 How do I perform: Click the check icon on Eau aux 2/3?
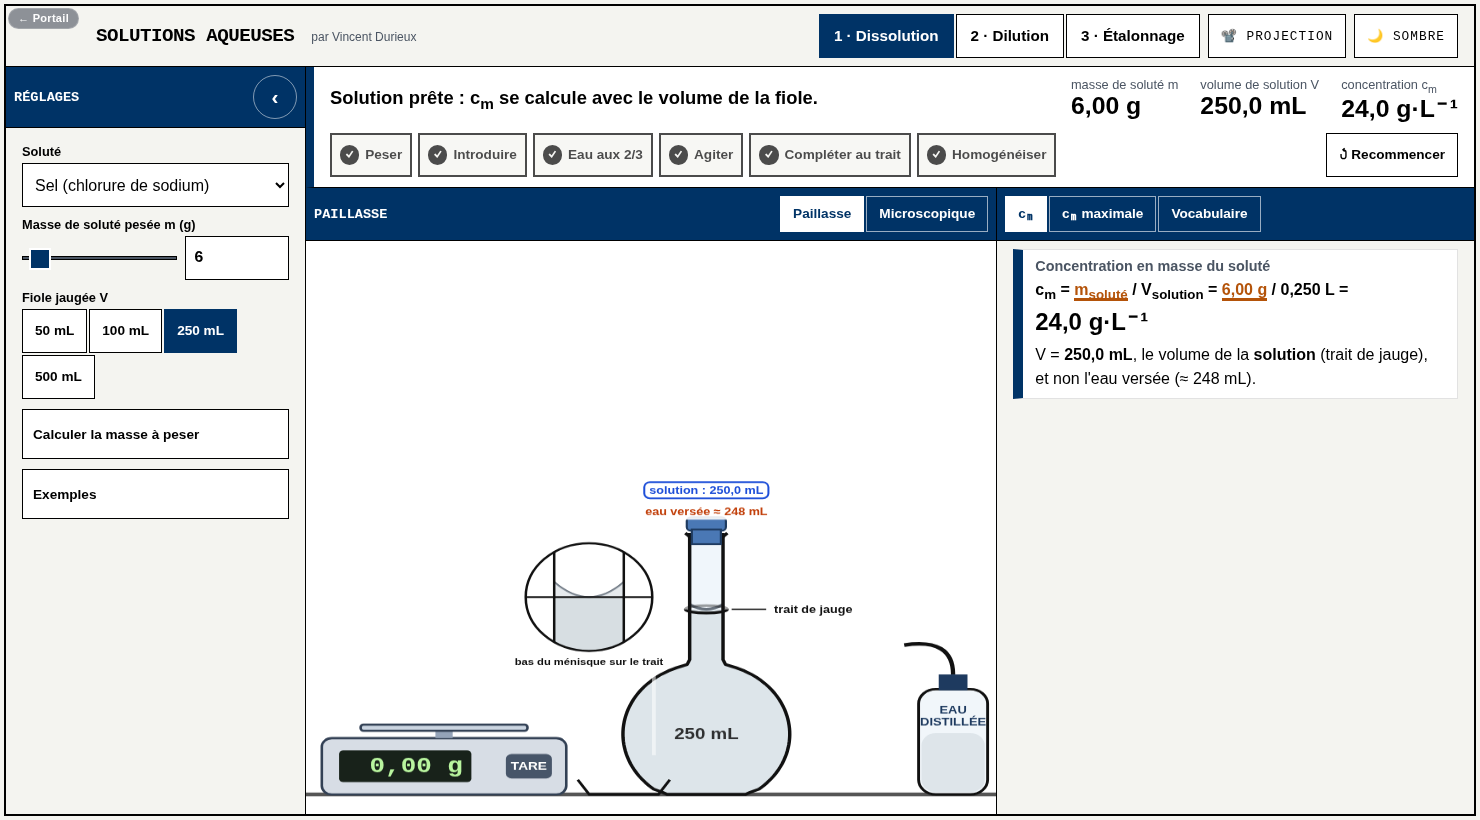coord(552,155)
